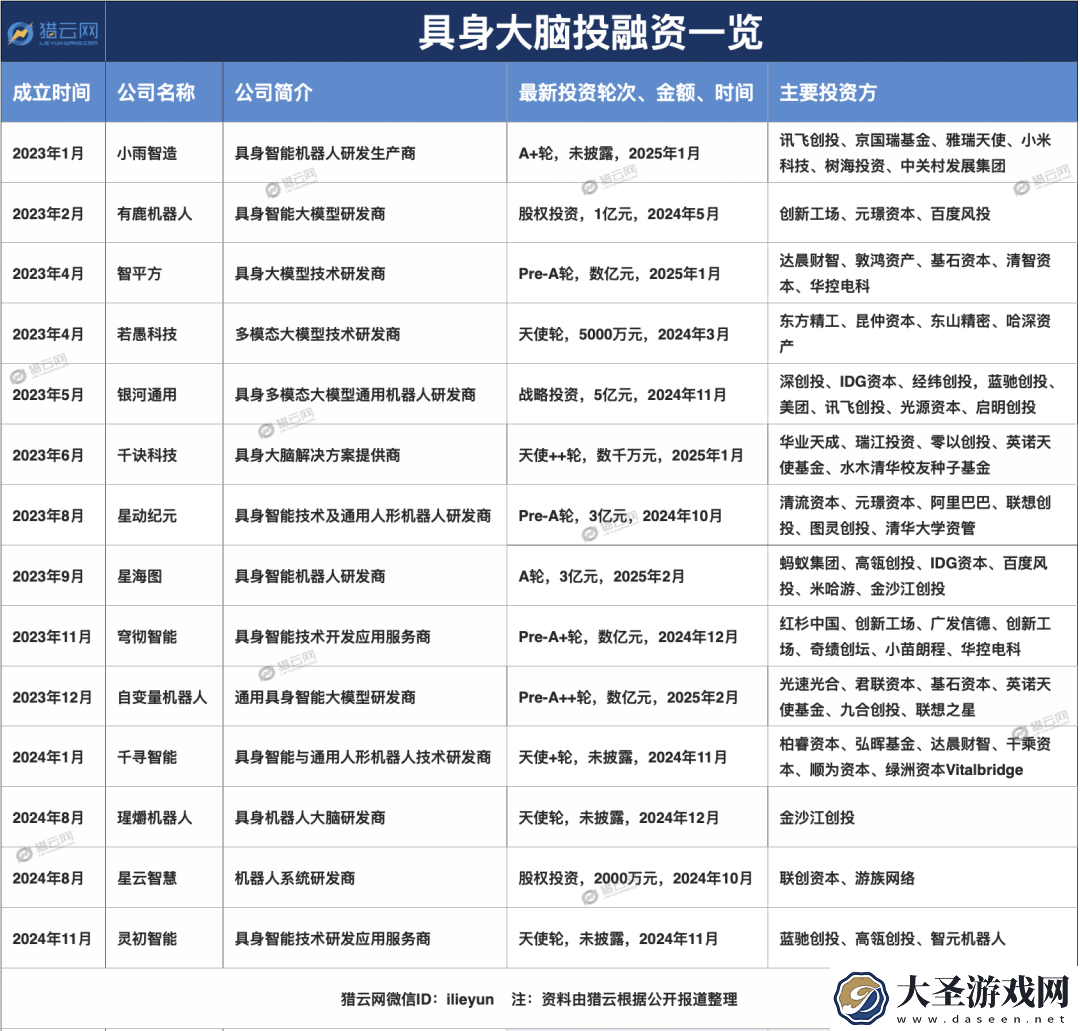1080x1031 pixels.
Task: Click company name 小雨智造
Action: tap(147, 153)
